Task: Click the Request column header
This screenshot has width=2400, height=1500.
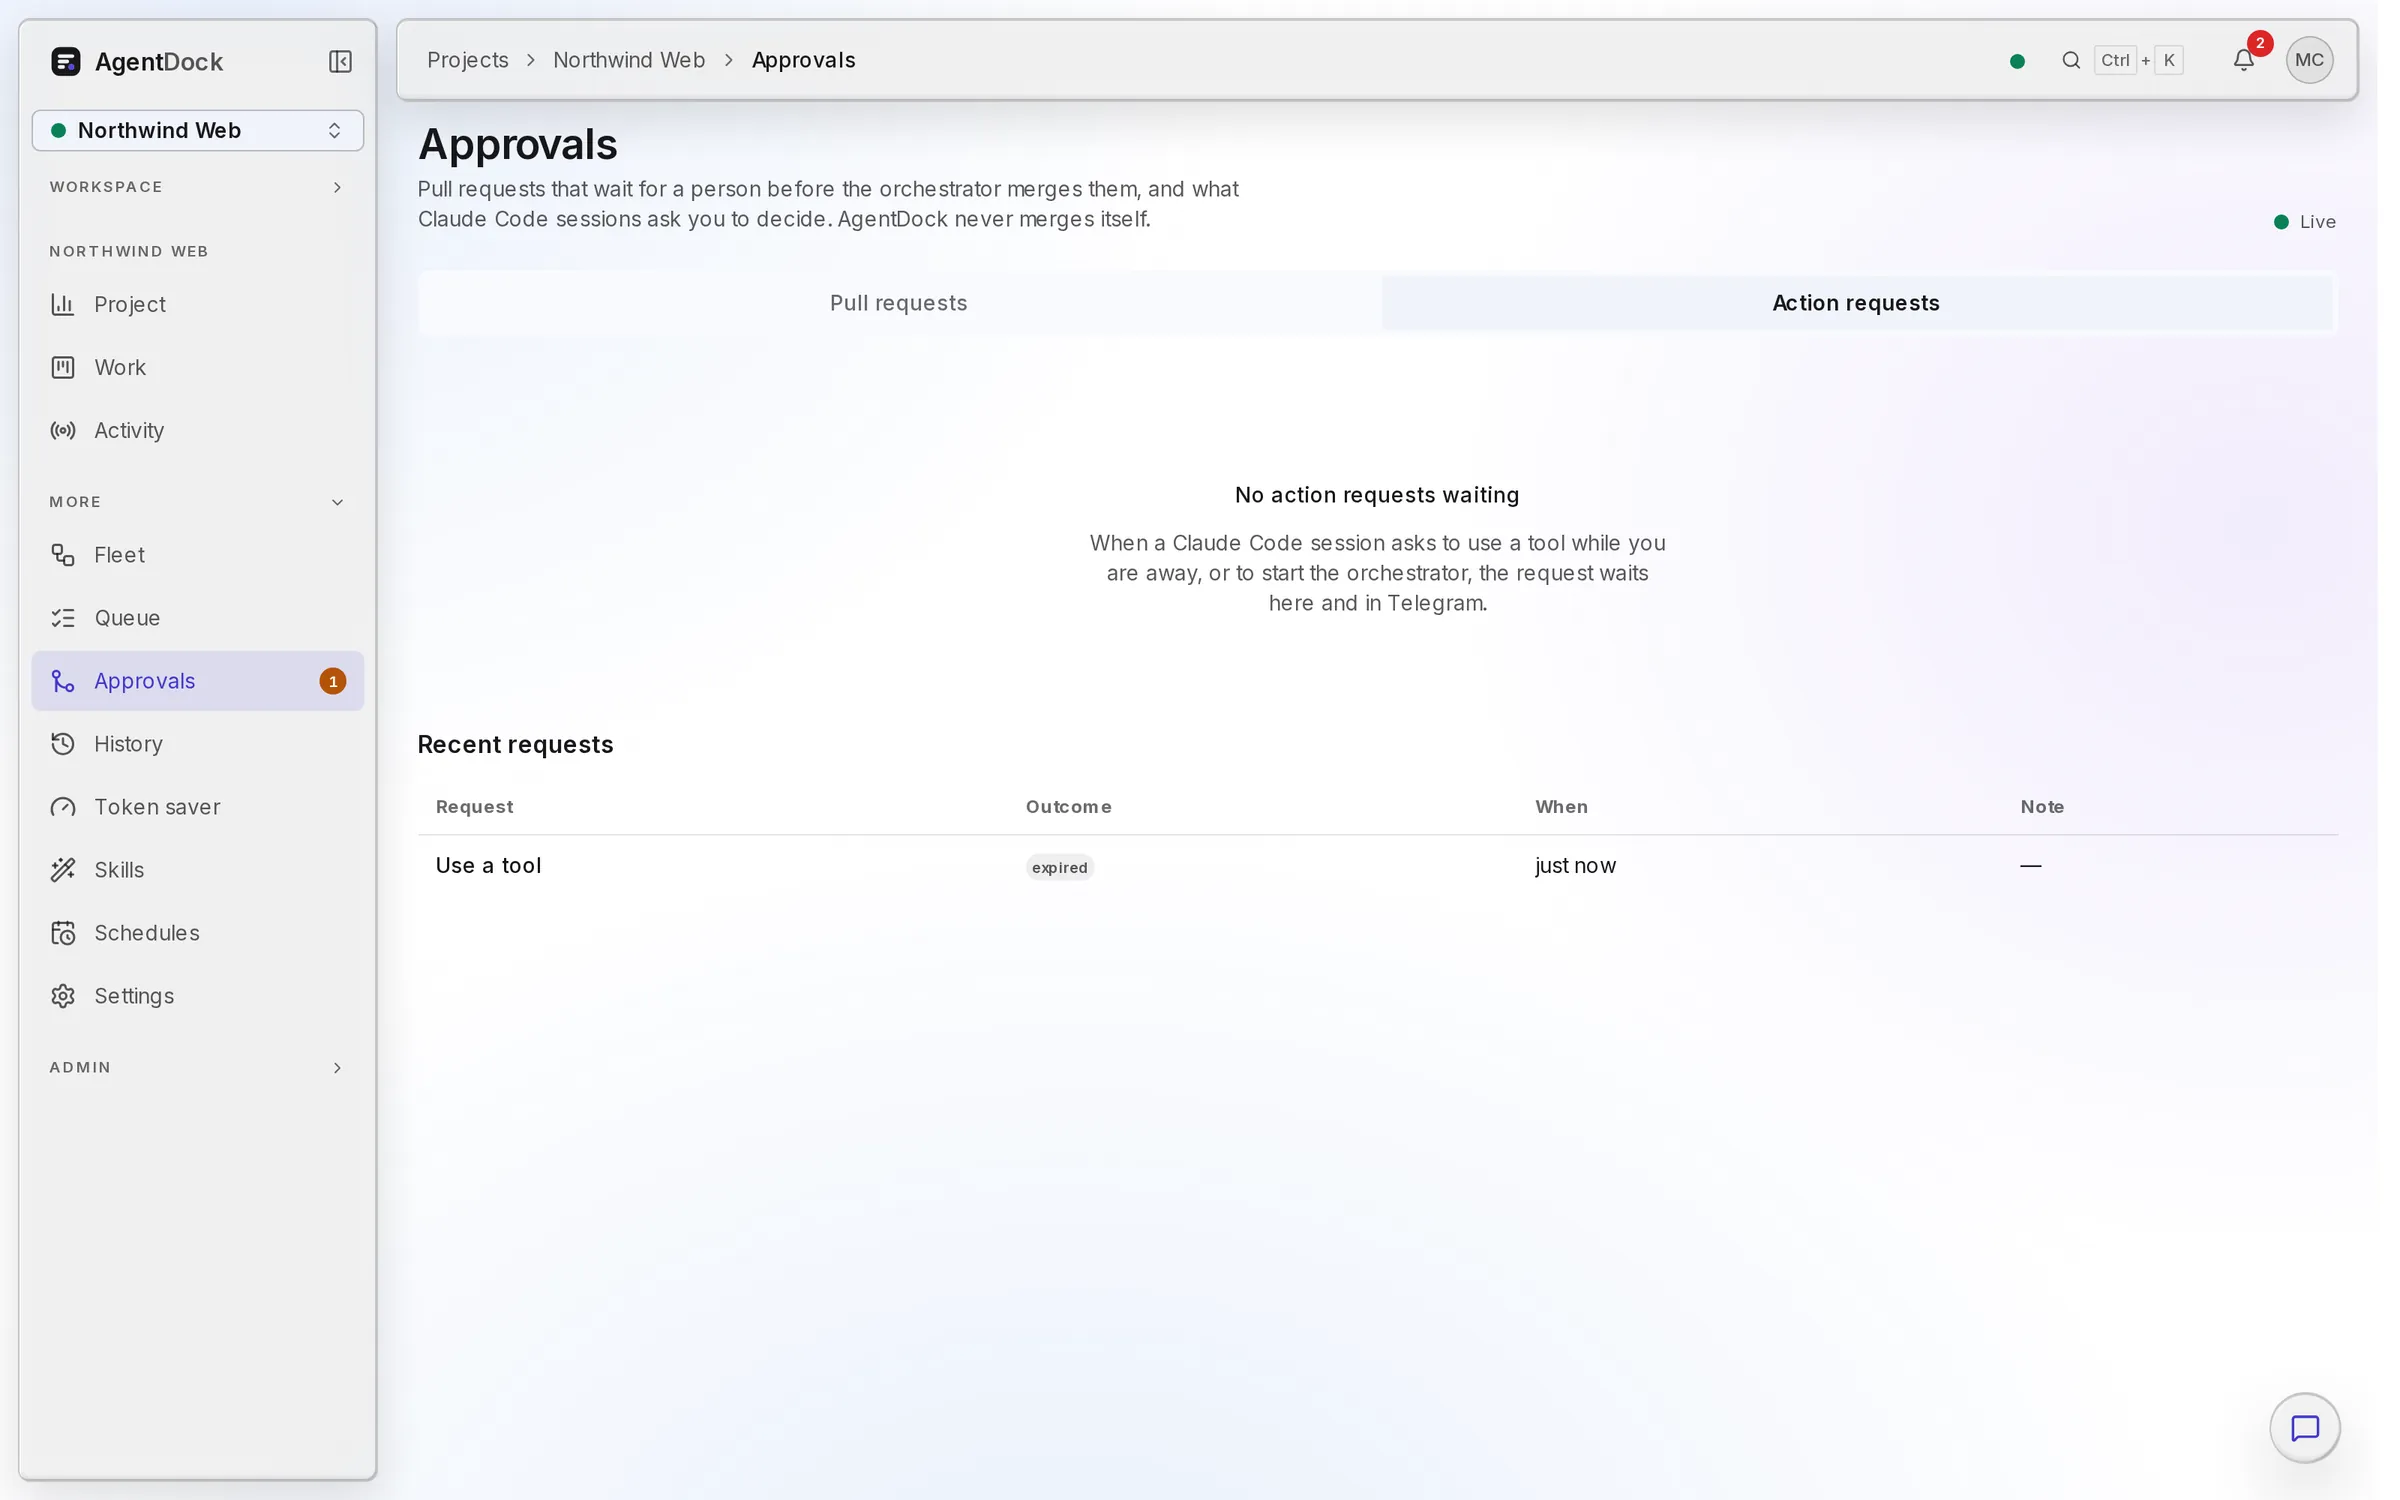Action: pyautogui.click(x=474, y=807)
